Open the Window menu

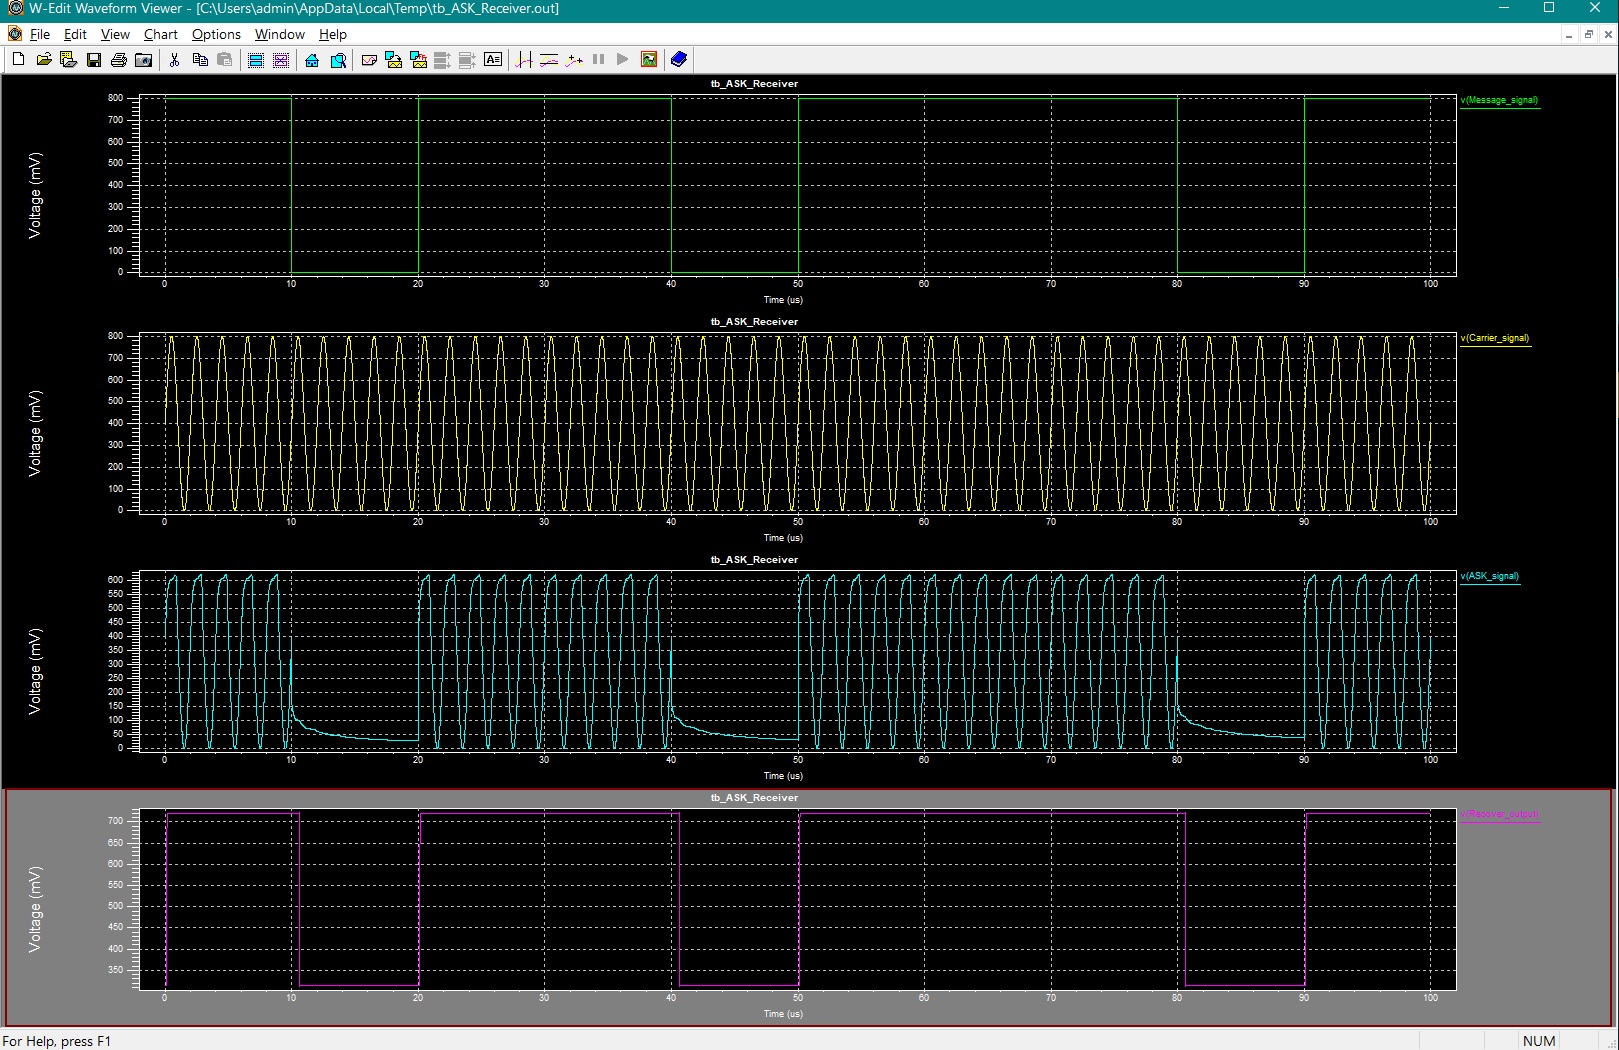click(x=279, y=34)
